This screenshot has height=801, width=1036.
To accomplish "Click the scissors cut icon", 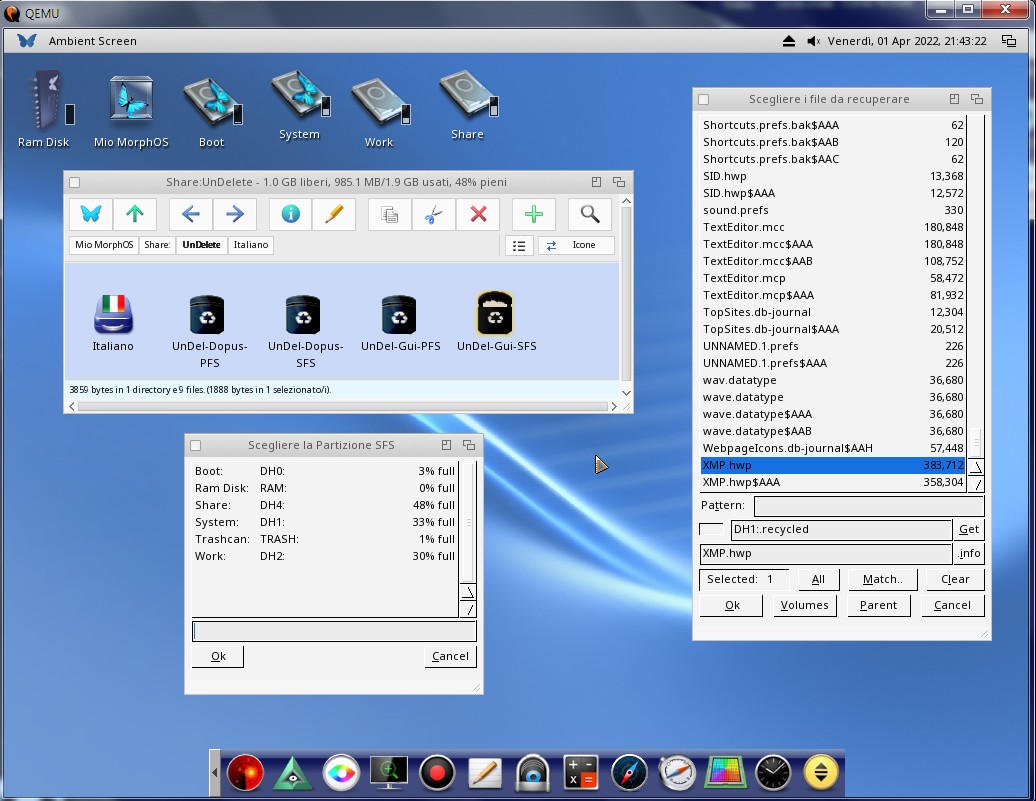I will click(434, 214).
